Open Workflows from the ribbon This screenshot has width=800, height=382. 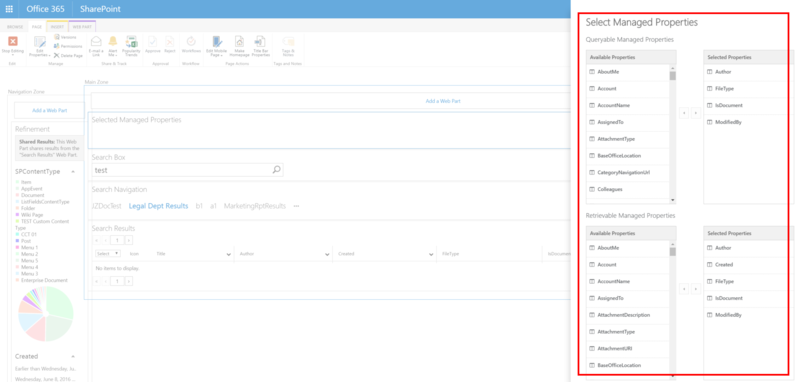[191, 42]
